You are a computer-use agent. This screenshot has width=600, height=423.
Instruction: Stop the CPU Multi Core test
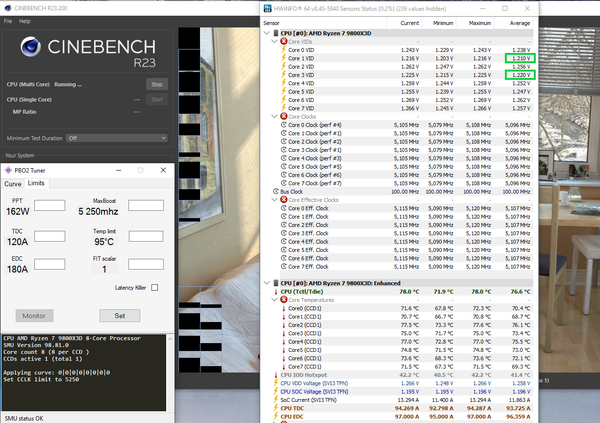[157, 84]
